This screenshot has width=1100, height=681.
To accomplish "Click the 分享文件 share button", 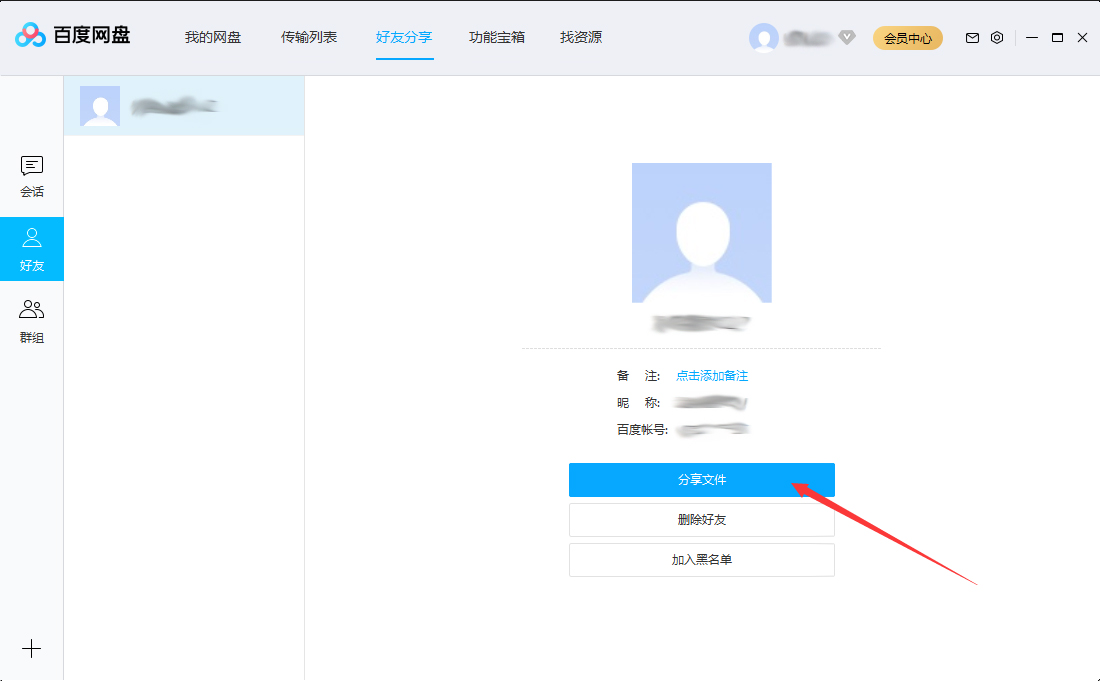I will pyautogui.click(x=701, y=480).
